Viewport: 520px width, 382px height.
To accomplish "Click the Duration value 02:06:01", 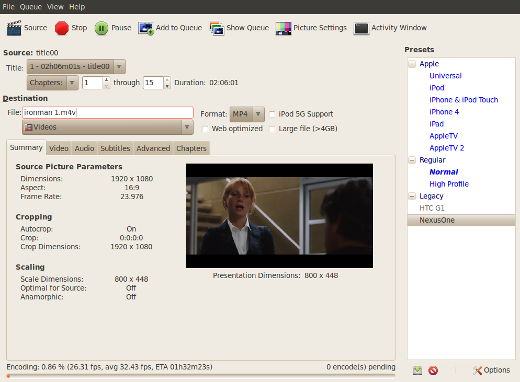I will point(224,83).
